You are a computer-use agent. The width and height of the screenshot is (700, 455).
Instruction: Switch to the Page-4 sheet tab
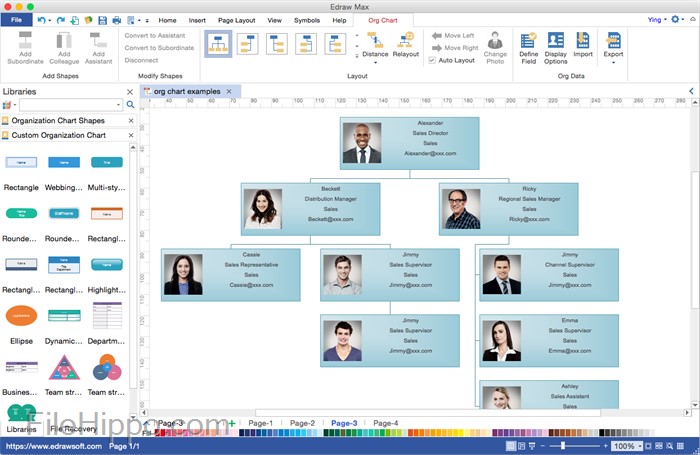coord(385,424)
